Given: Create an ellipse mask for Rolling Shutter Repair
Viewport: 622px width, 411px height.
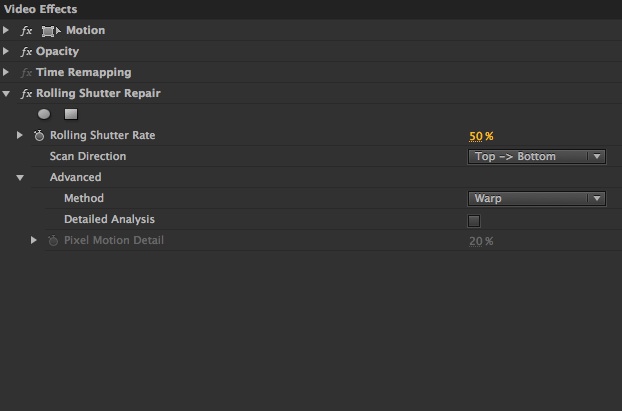Looking at the screenshot, I should pyautogui.click(x=44, y=114).
